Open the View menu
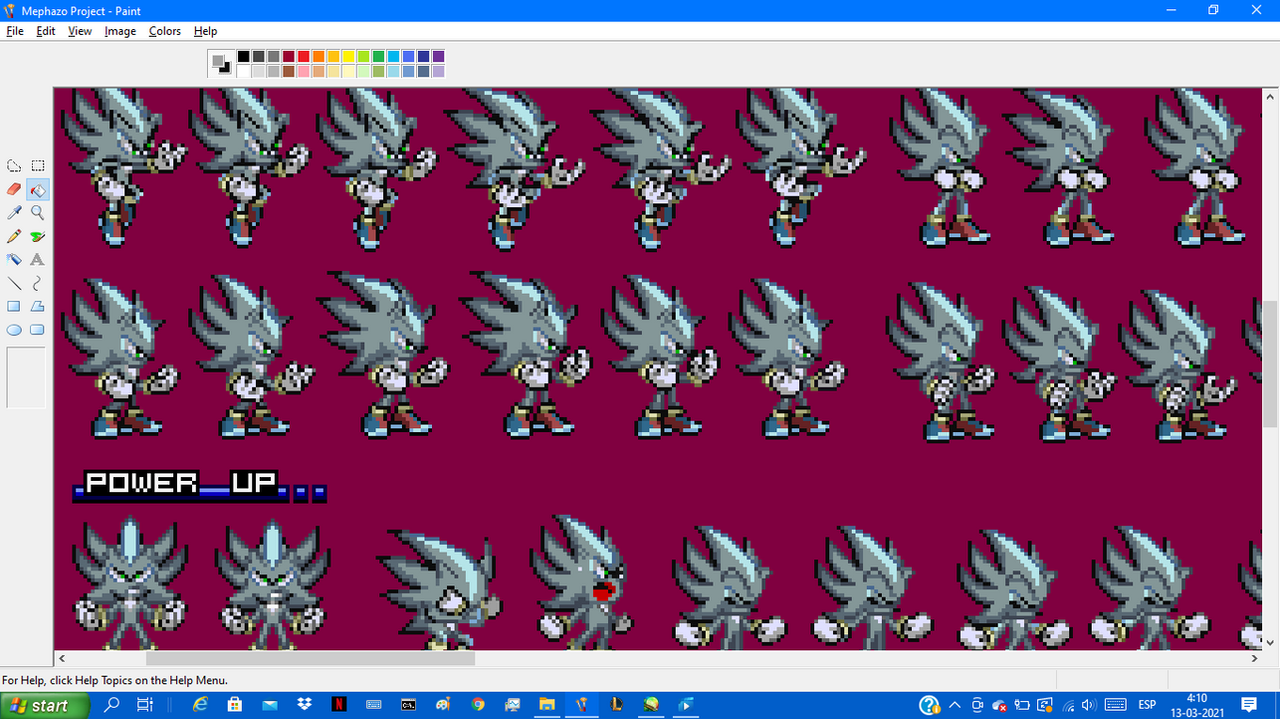This screenshot has width=1280, height=719. (x=80, y=31)
